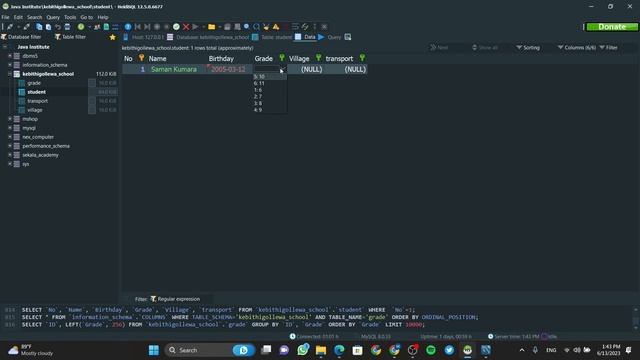Click the disconnect session toolbar icon
This screenshot has height=360, width=640.
point(27,27)
